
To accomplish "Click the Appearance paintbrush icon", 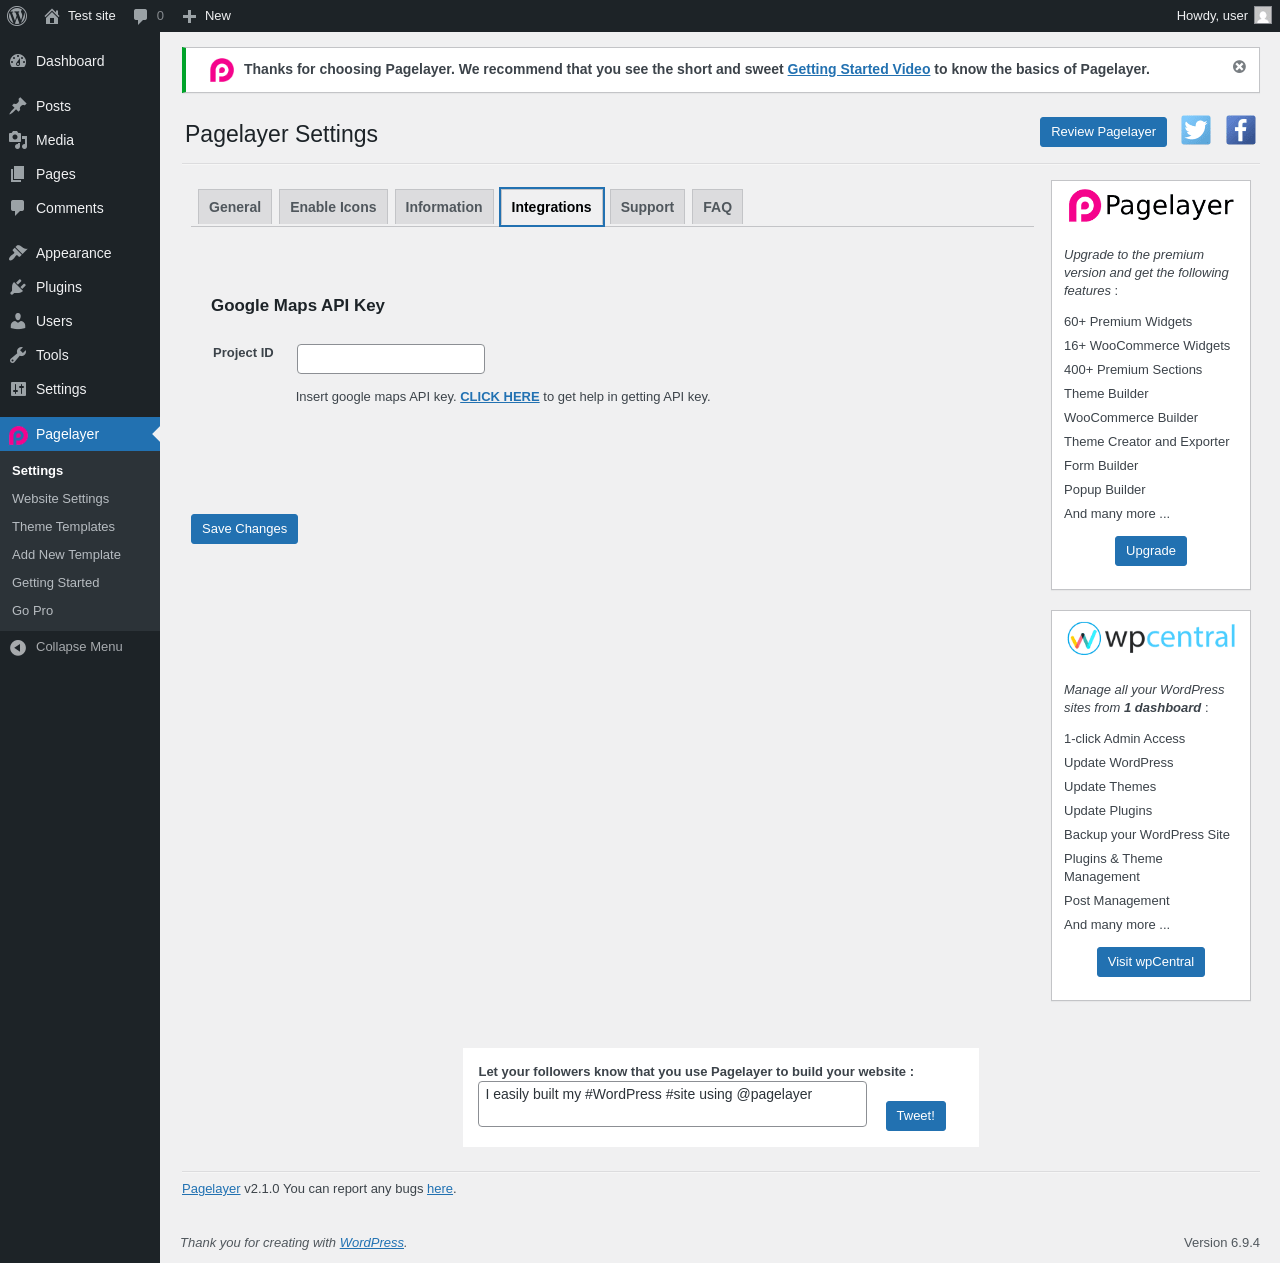I will 18,253.
